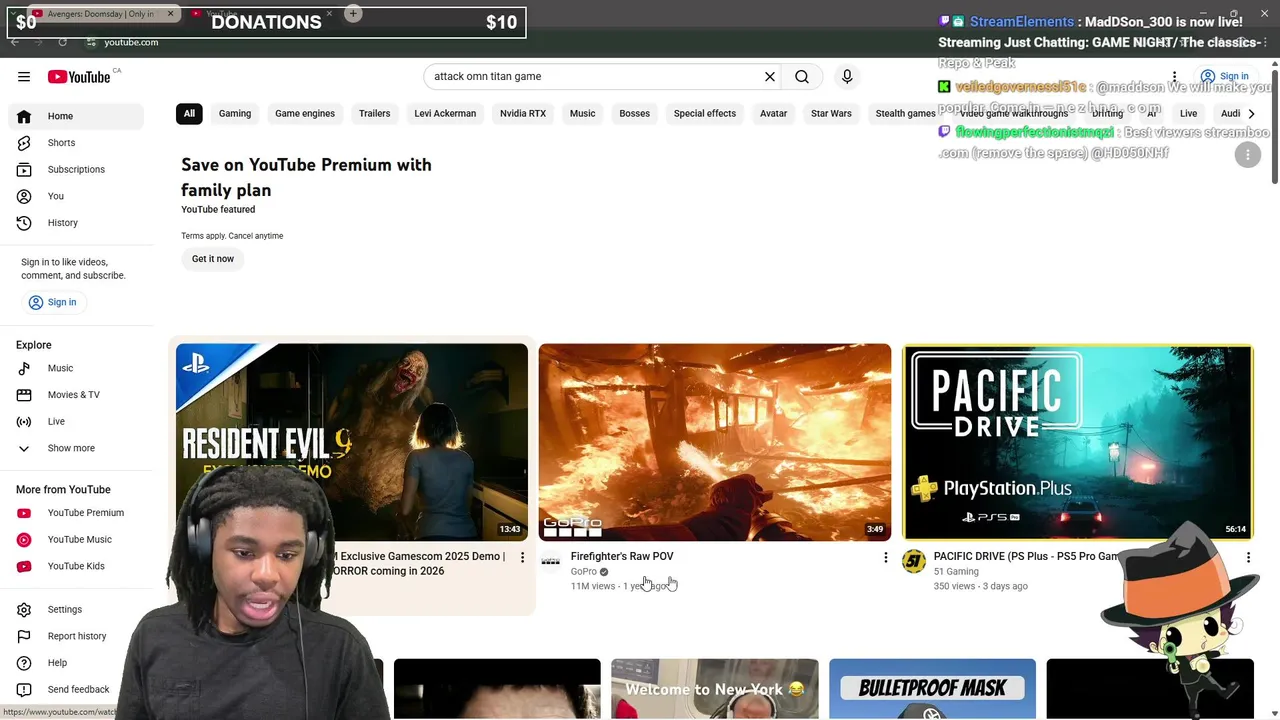Click the magnifier search button
The width and height of the screenshot is (1280, 720).
[802, 77]
